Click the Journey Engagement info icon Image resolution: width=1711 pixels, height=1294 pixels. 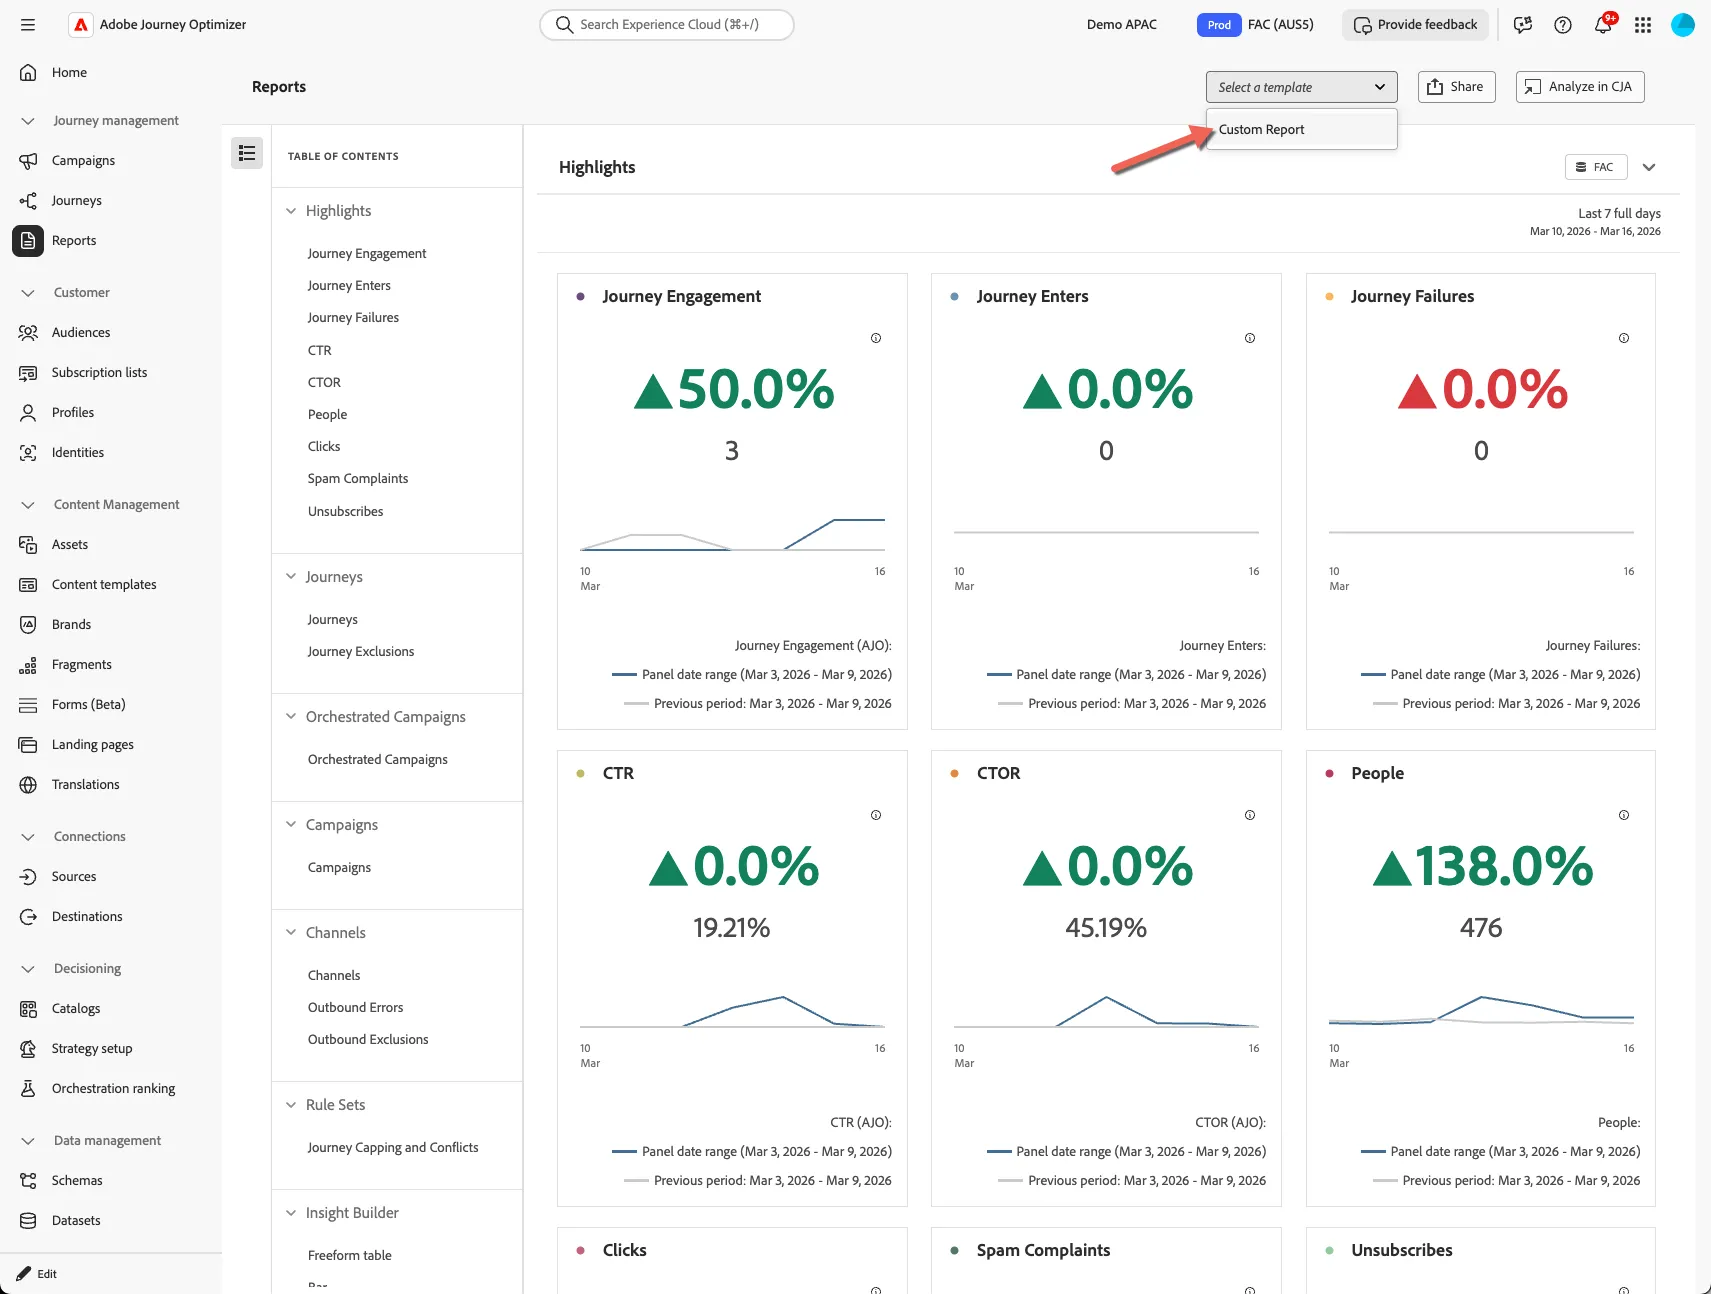(x=876, y=338)
